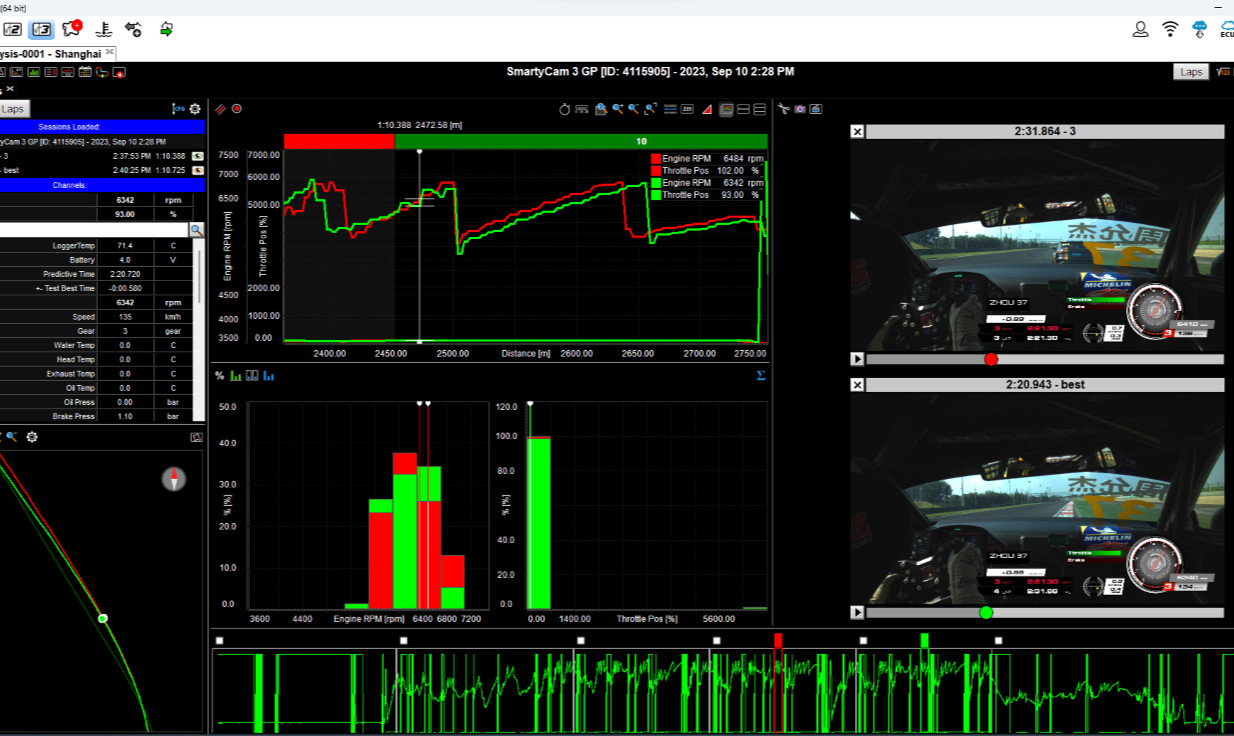This screenshot has width=1234, height=736.
Task: Click the red record circle icon
Action: pyautogui.click(x=237, y=109)
